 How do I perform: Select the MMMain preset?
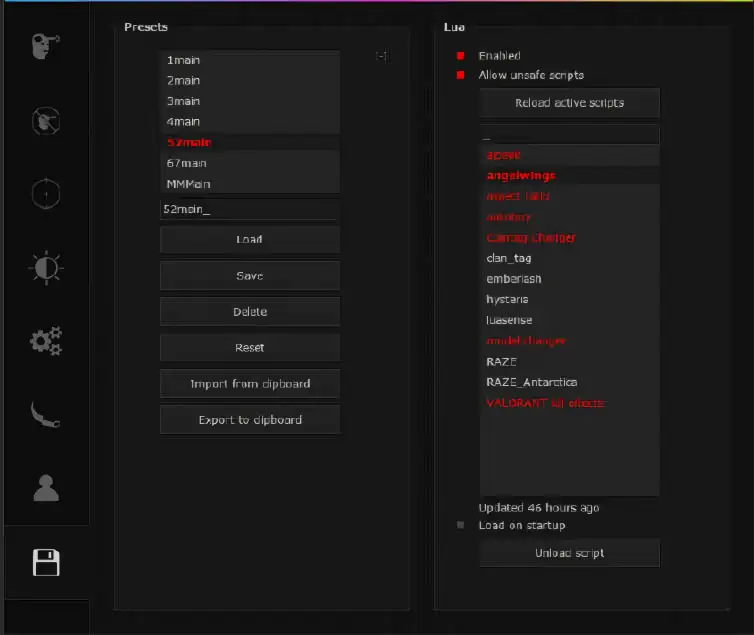250,184
